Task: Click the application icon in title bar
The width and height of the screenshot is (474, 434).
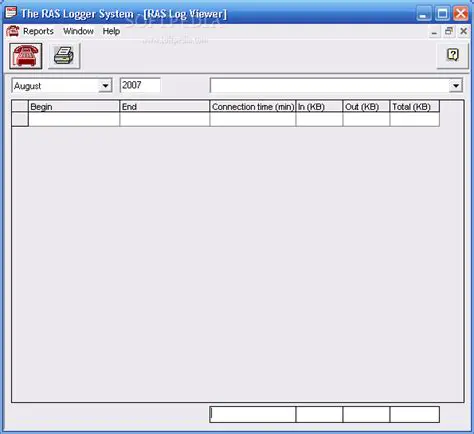Action: pos(10,12)
